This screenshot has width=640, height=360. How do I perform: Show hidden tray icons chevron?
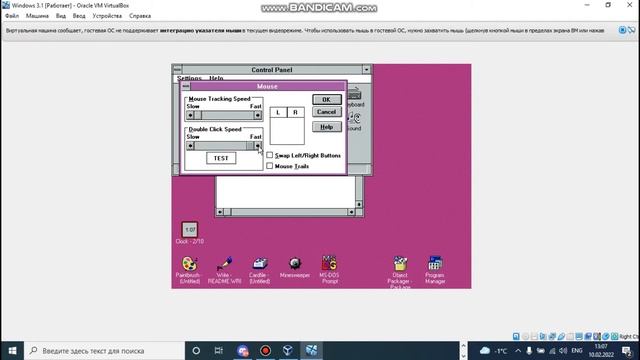(518, 351)
